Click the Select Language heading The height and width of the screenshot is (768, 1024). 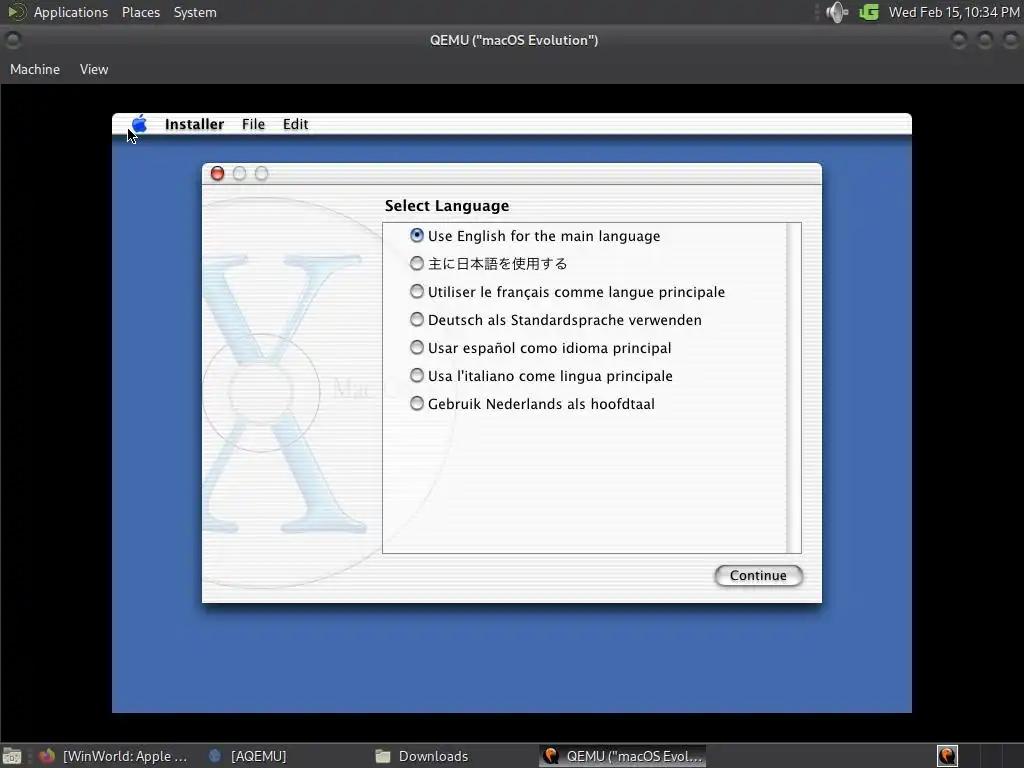[447, 206]
